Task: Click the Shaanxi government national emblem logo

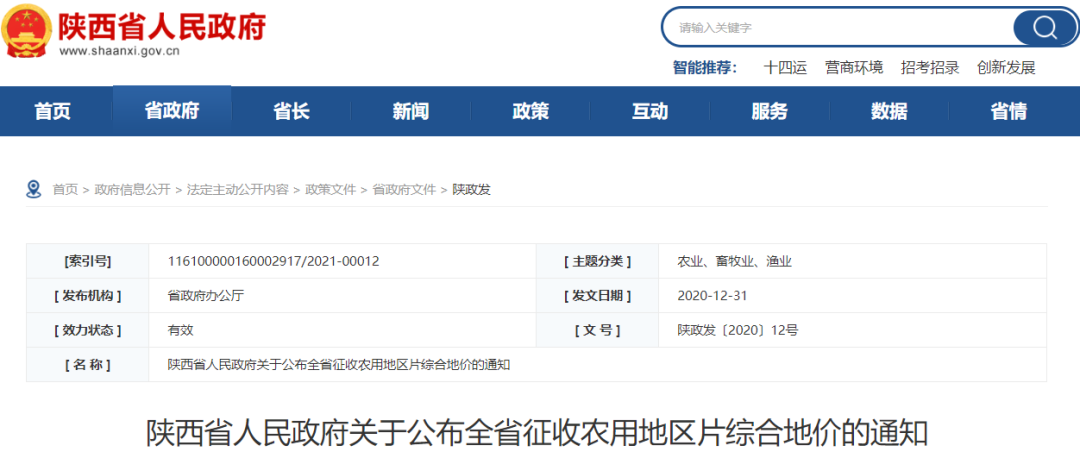Action: coord(26,31)
